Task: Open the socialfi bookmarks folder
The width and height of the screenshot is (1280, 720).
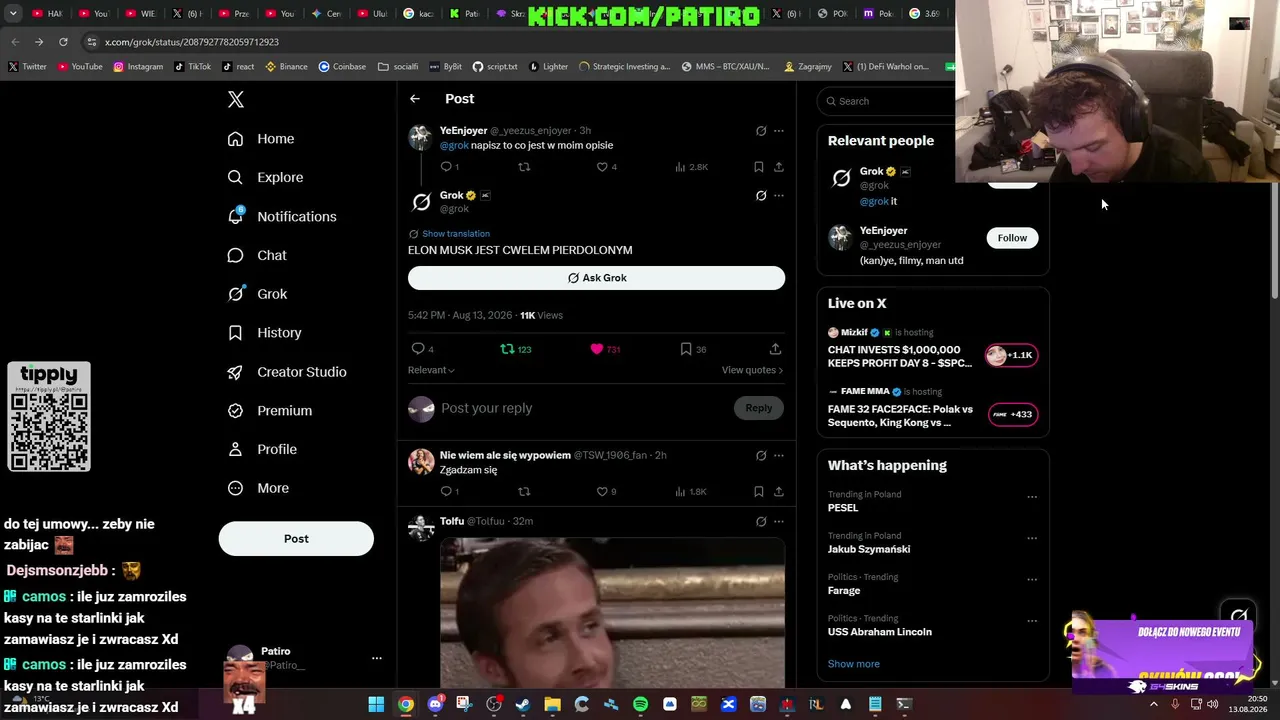Action: pyautogui.click(x=398, y=67)
